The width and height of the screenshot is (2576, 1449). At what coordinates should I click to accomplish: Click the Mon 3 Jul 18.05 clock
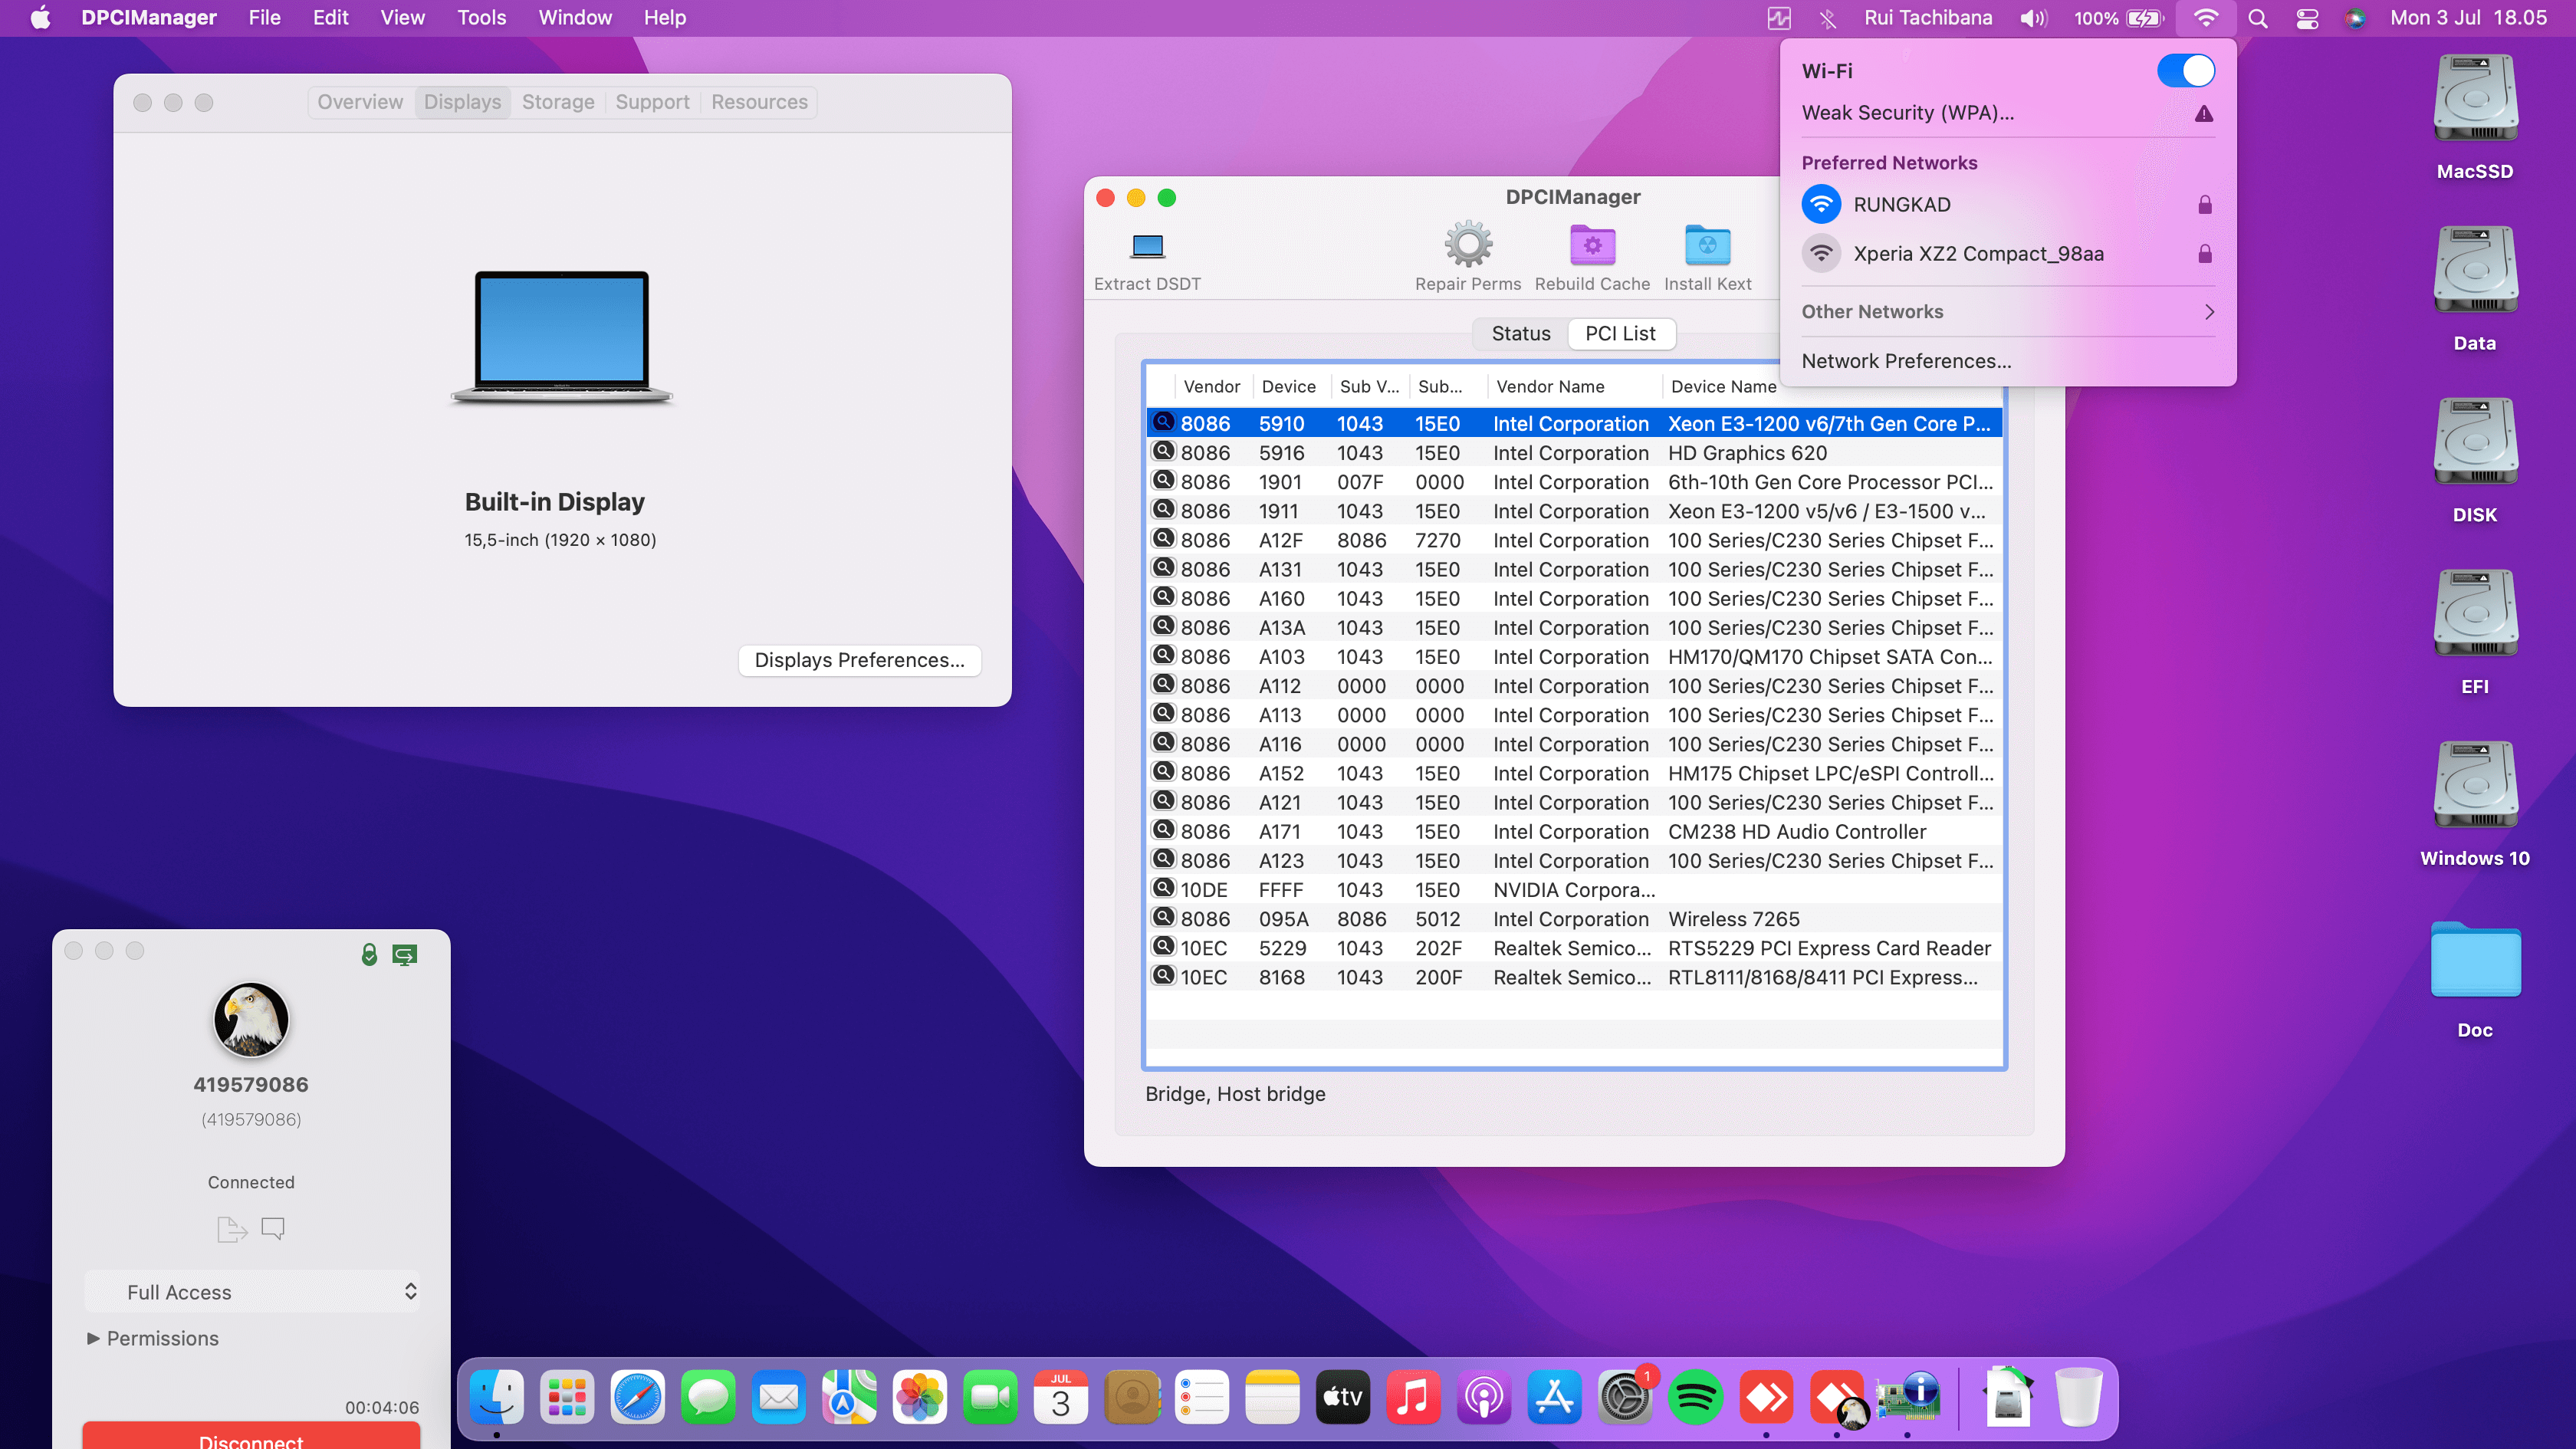point(2468,18)
